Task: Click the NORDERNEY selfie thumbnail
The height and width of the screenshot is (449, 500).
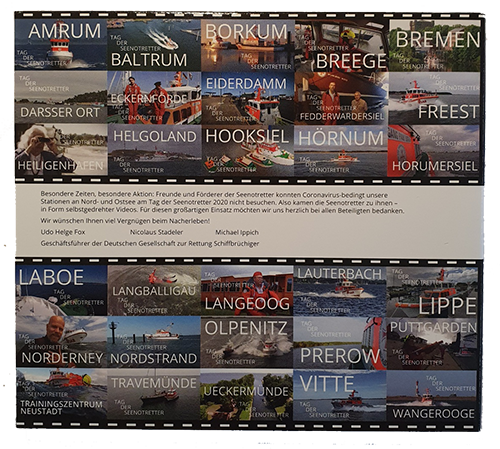Action: pos(62,342)
